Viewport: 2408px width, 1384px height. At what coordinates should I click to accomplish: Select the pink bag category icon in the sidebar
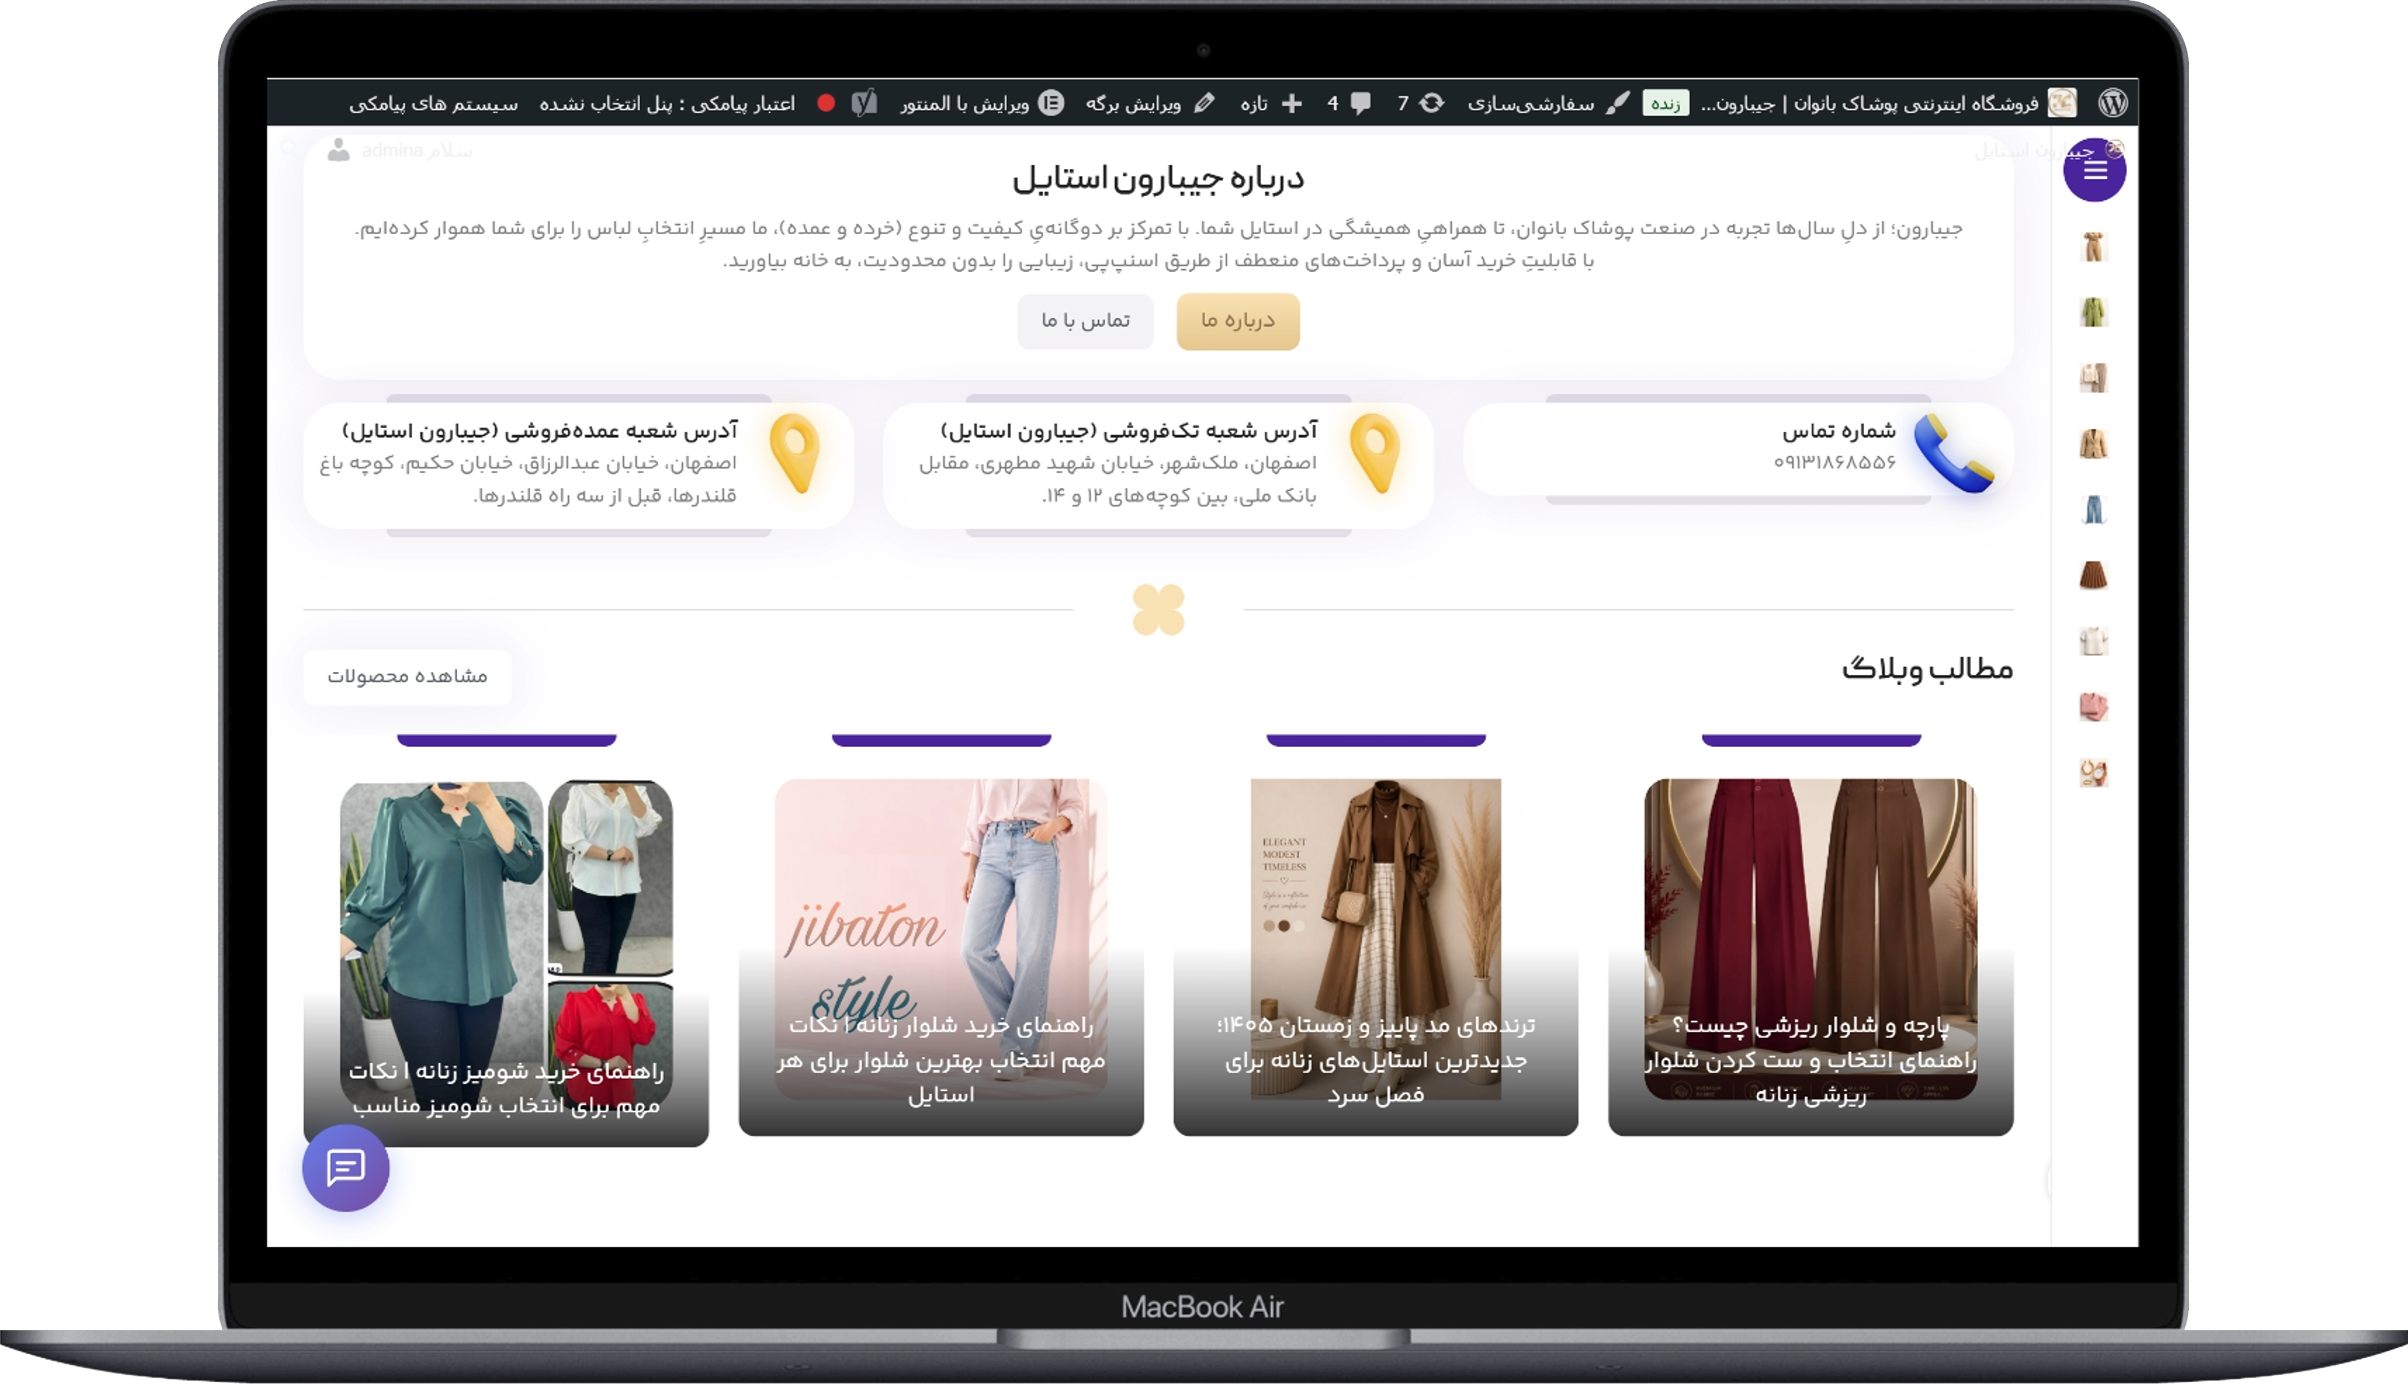[x=2093, y=707]
